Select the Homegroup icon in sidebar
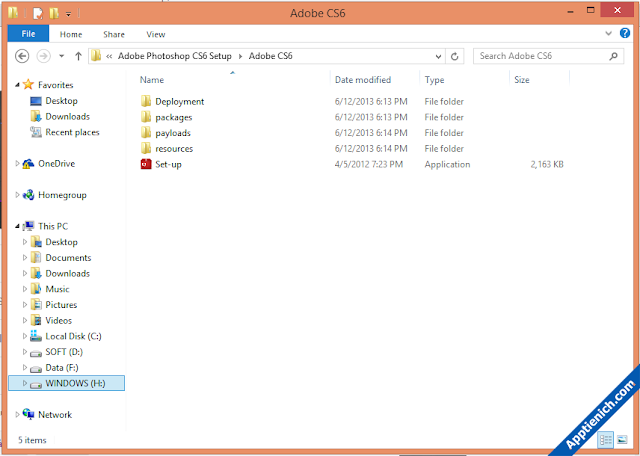Viewport: 640px width, 456px height. (28, 195)
